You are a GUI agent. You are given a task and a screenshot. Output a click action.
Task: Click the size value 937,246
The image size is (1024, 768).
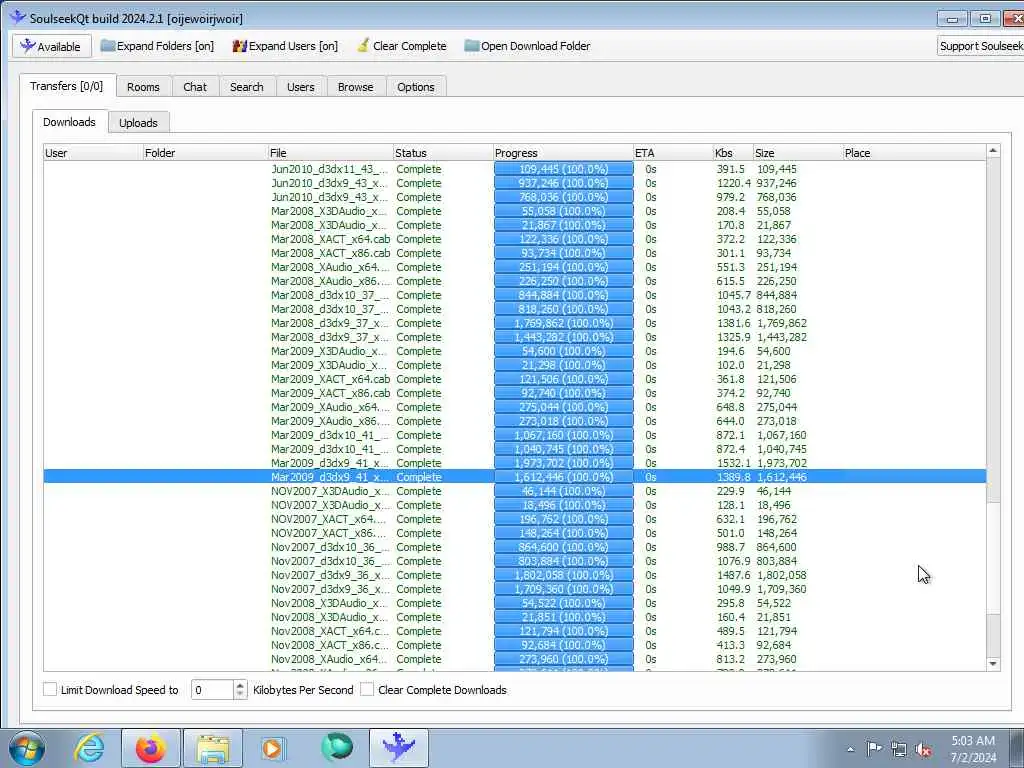click(776, 184)
